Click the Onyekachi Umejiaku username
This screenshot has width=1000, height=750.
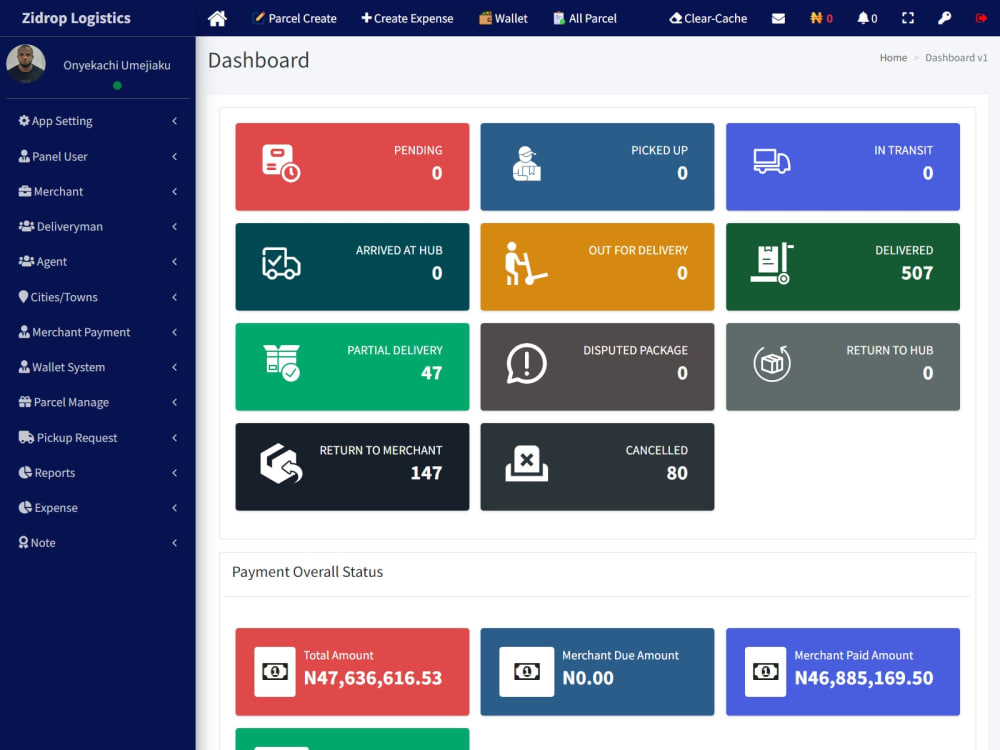coord(117,65)
